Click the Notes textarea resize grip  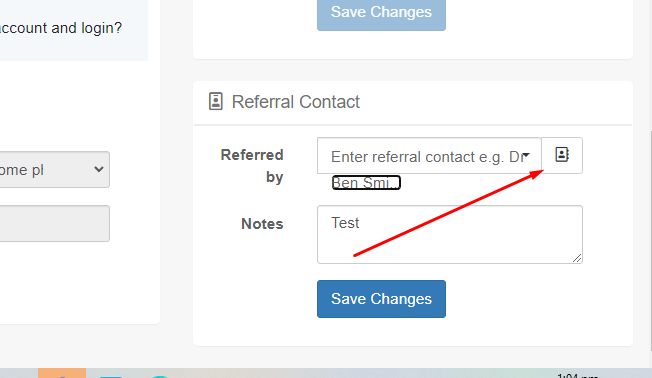(x=577, y=258)
